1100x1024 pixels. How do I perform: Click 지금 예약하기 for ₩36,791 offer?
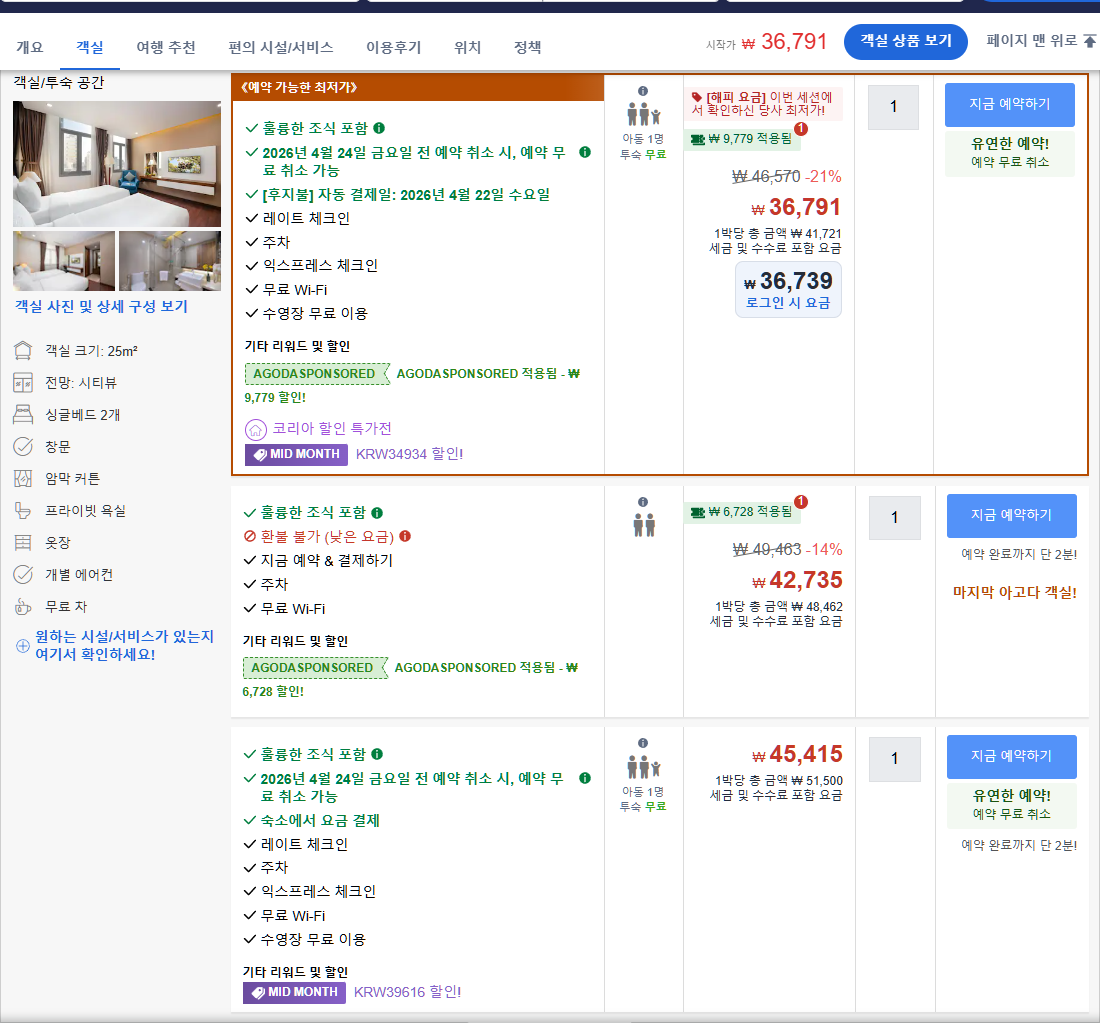point(1010,105)
